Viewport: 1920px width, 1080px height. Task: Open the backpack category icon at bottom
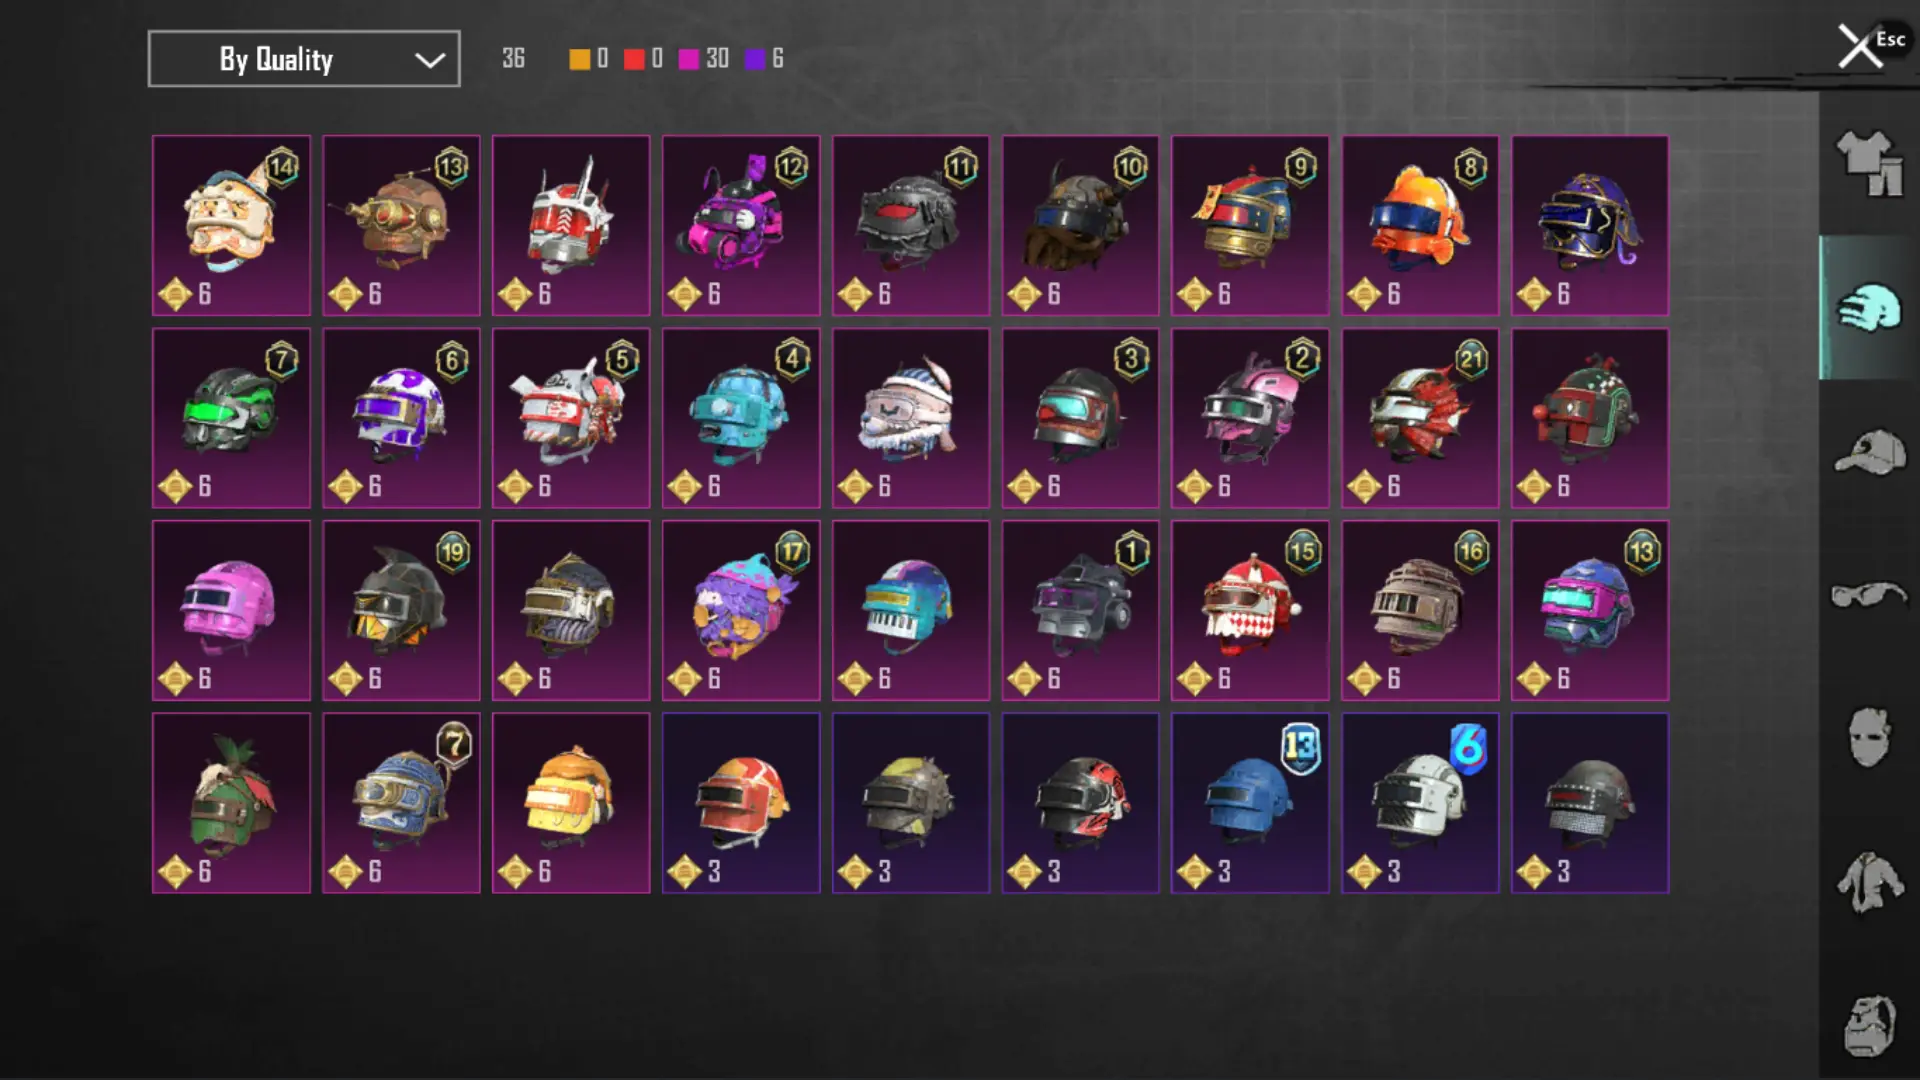[x=1869, y=1026]
